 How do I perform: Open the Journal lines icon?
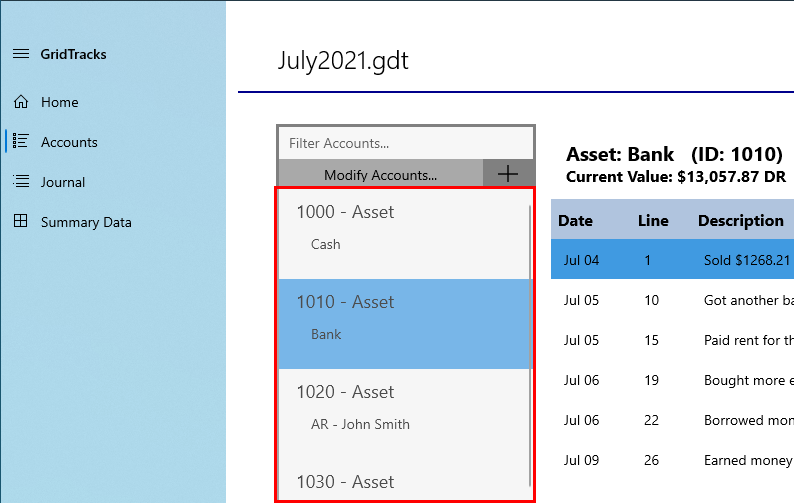coord(21,181)
